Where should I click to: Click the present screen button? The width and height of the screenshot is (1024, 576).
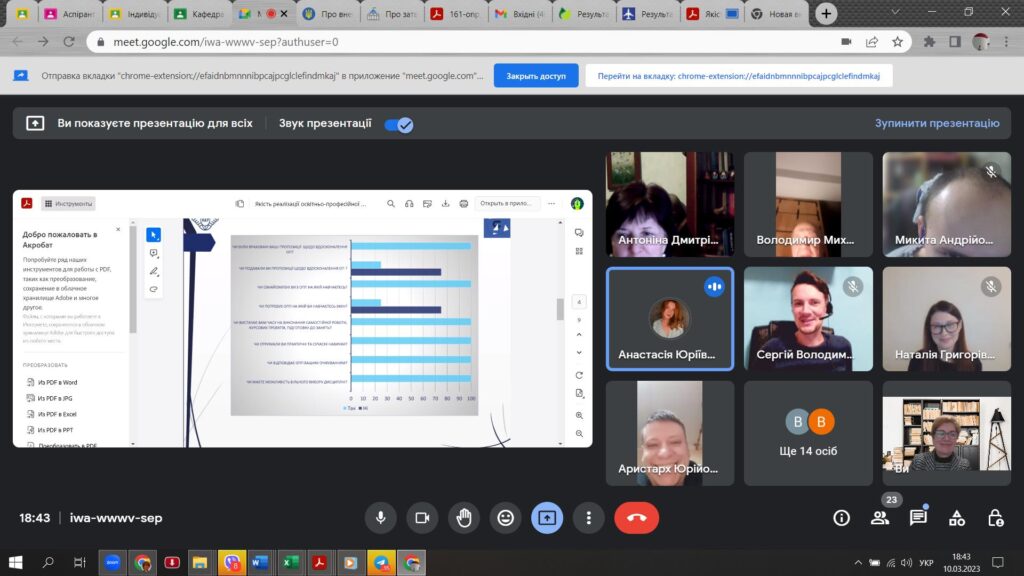547,518
